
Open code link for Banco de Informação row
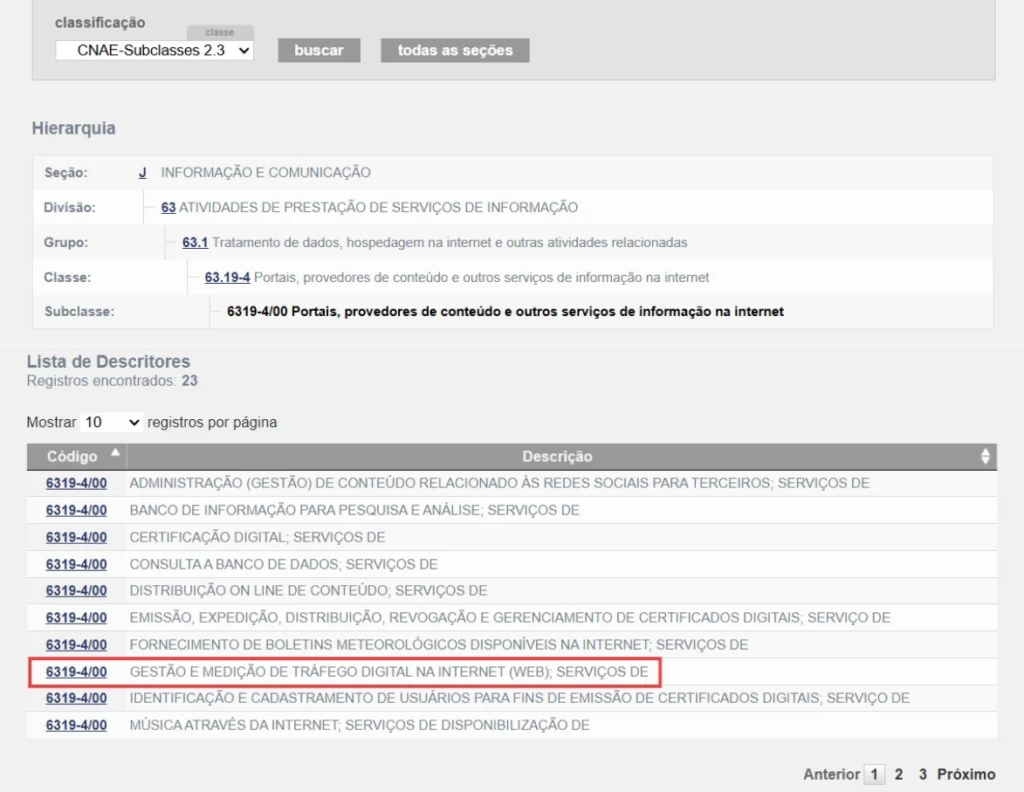pyautogui.click(x=76, y=510)
